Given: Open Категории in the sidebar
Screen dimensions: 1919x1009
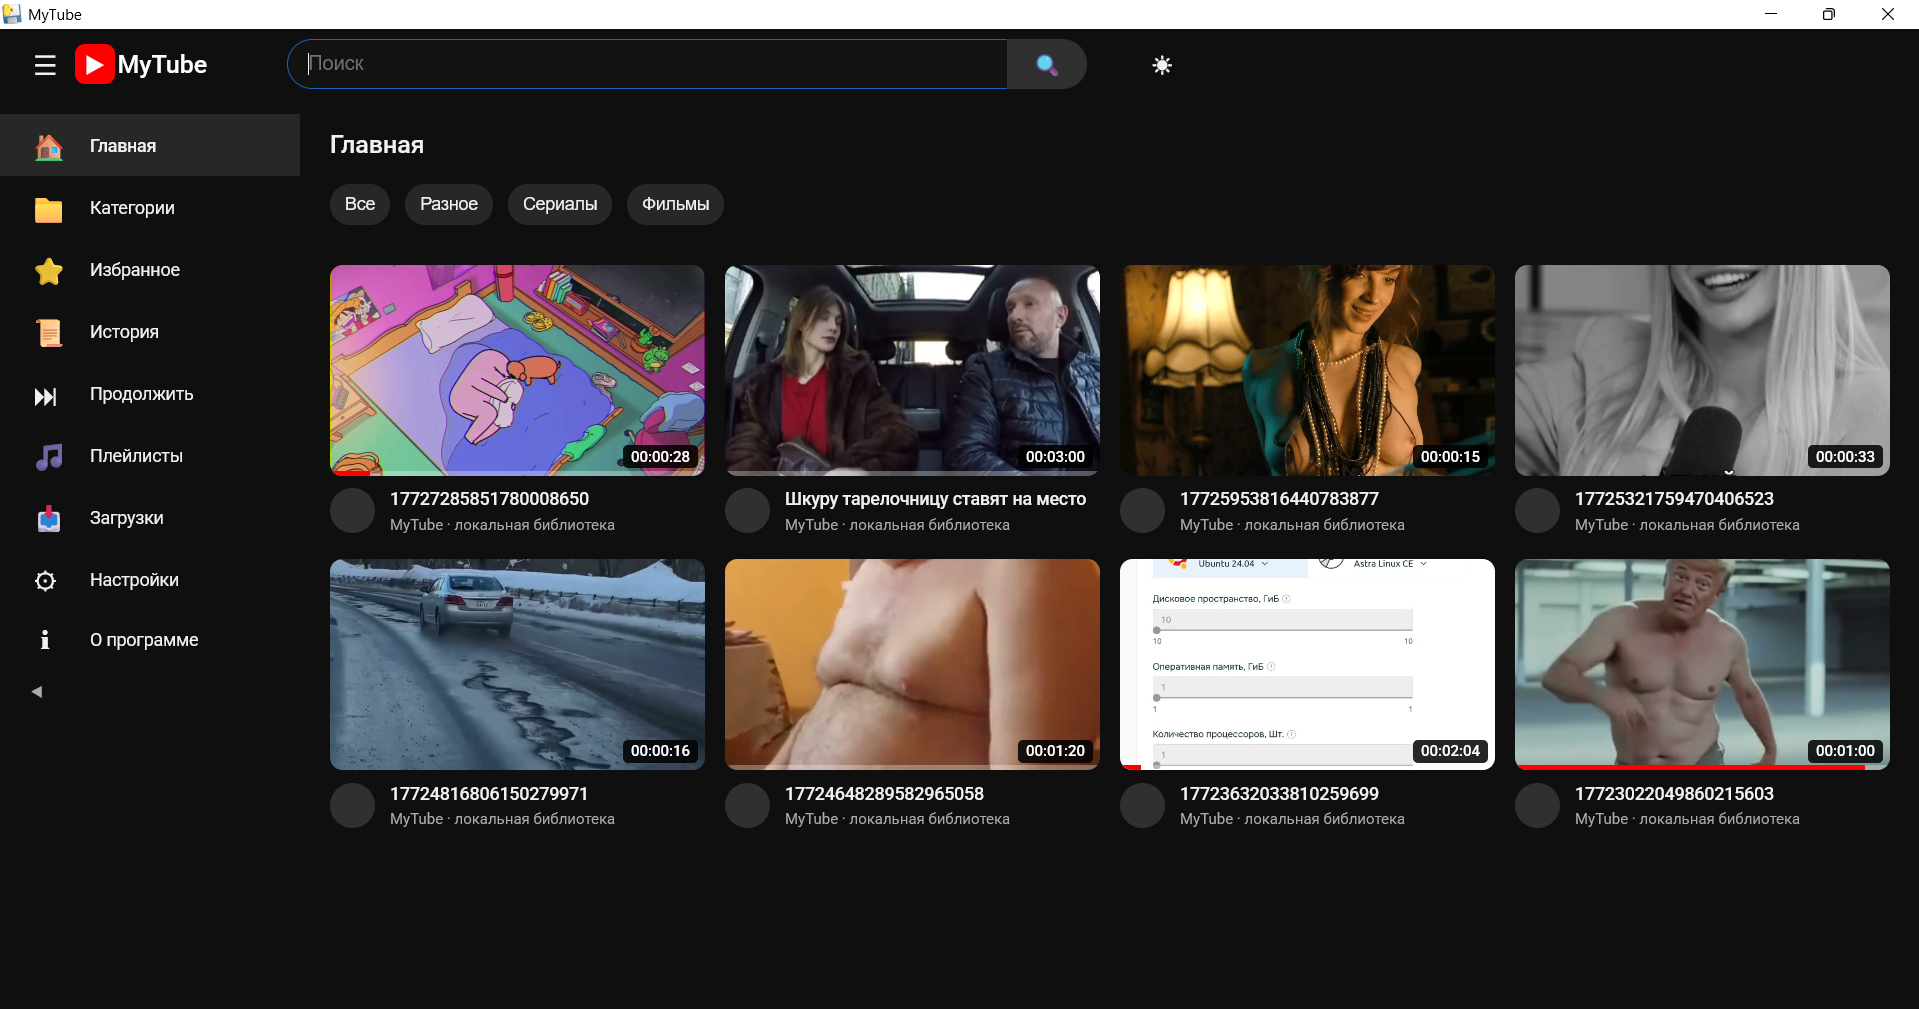Looking at the screenshot, I should click(x=132, y=208).
